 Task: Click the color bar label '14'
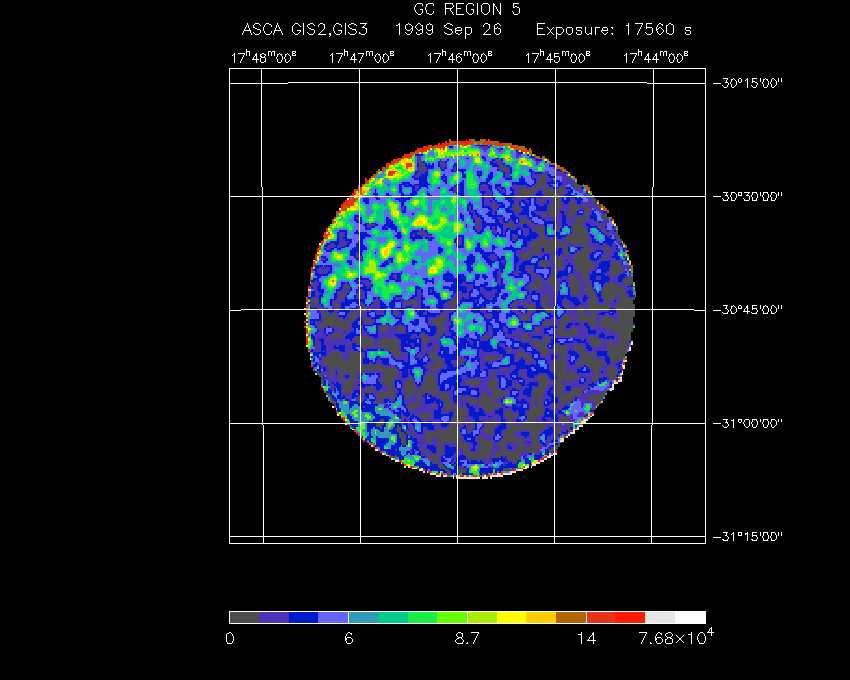(x=586, y=639)
